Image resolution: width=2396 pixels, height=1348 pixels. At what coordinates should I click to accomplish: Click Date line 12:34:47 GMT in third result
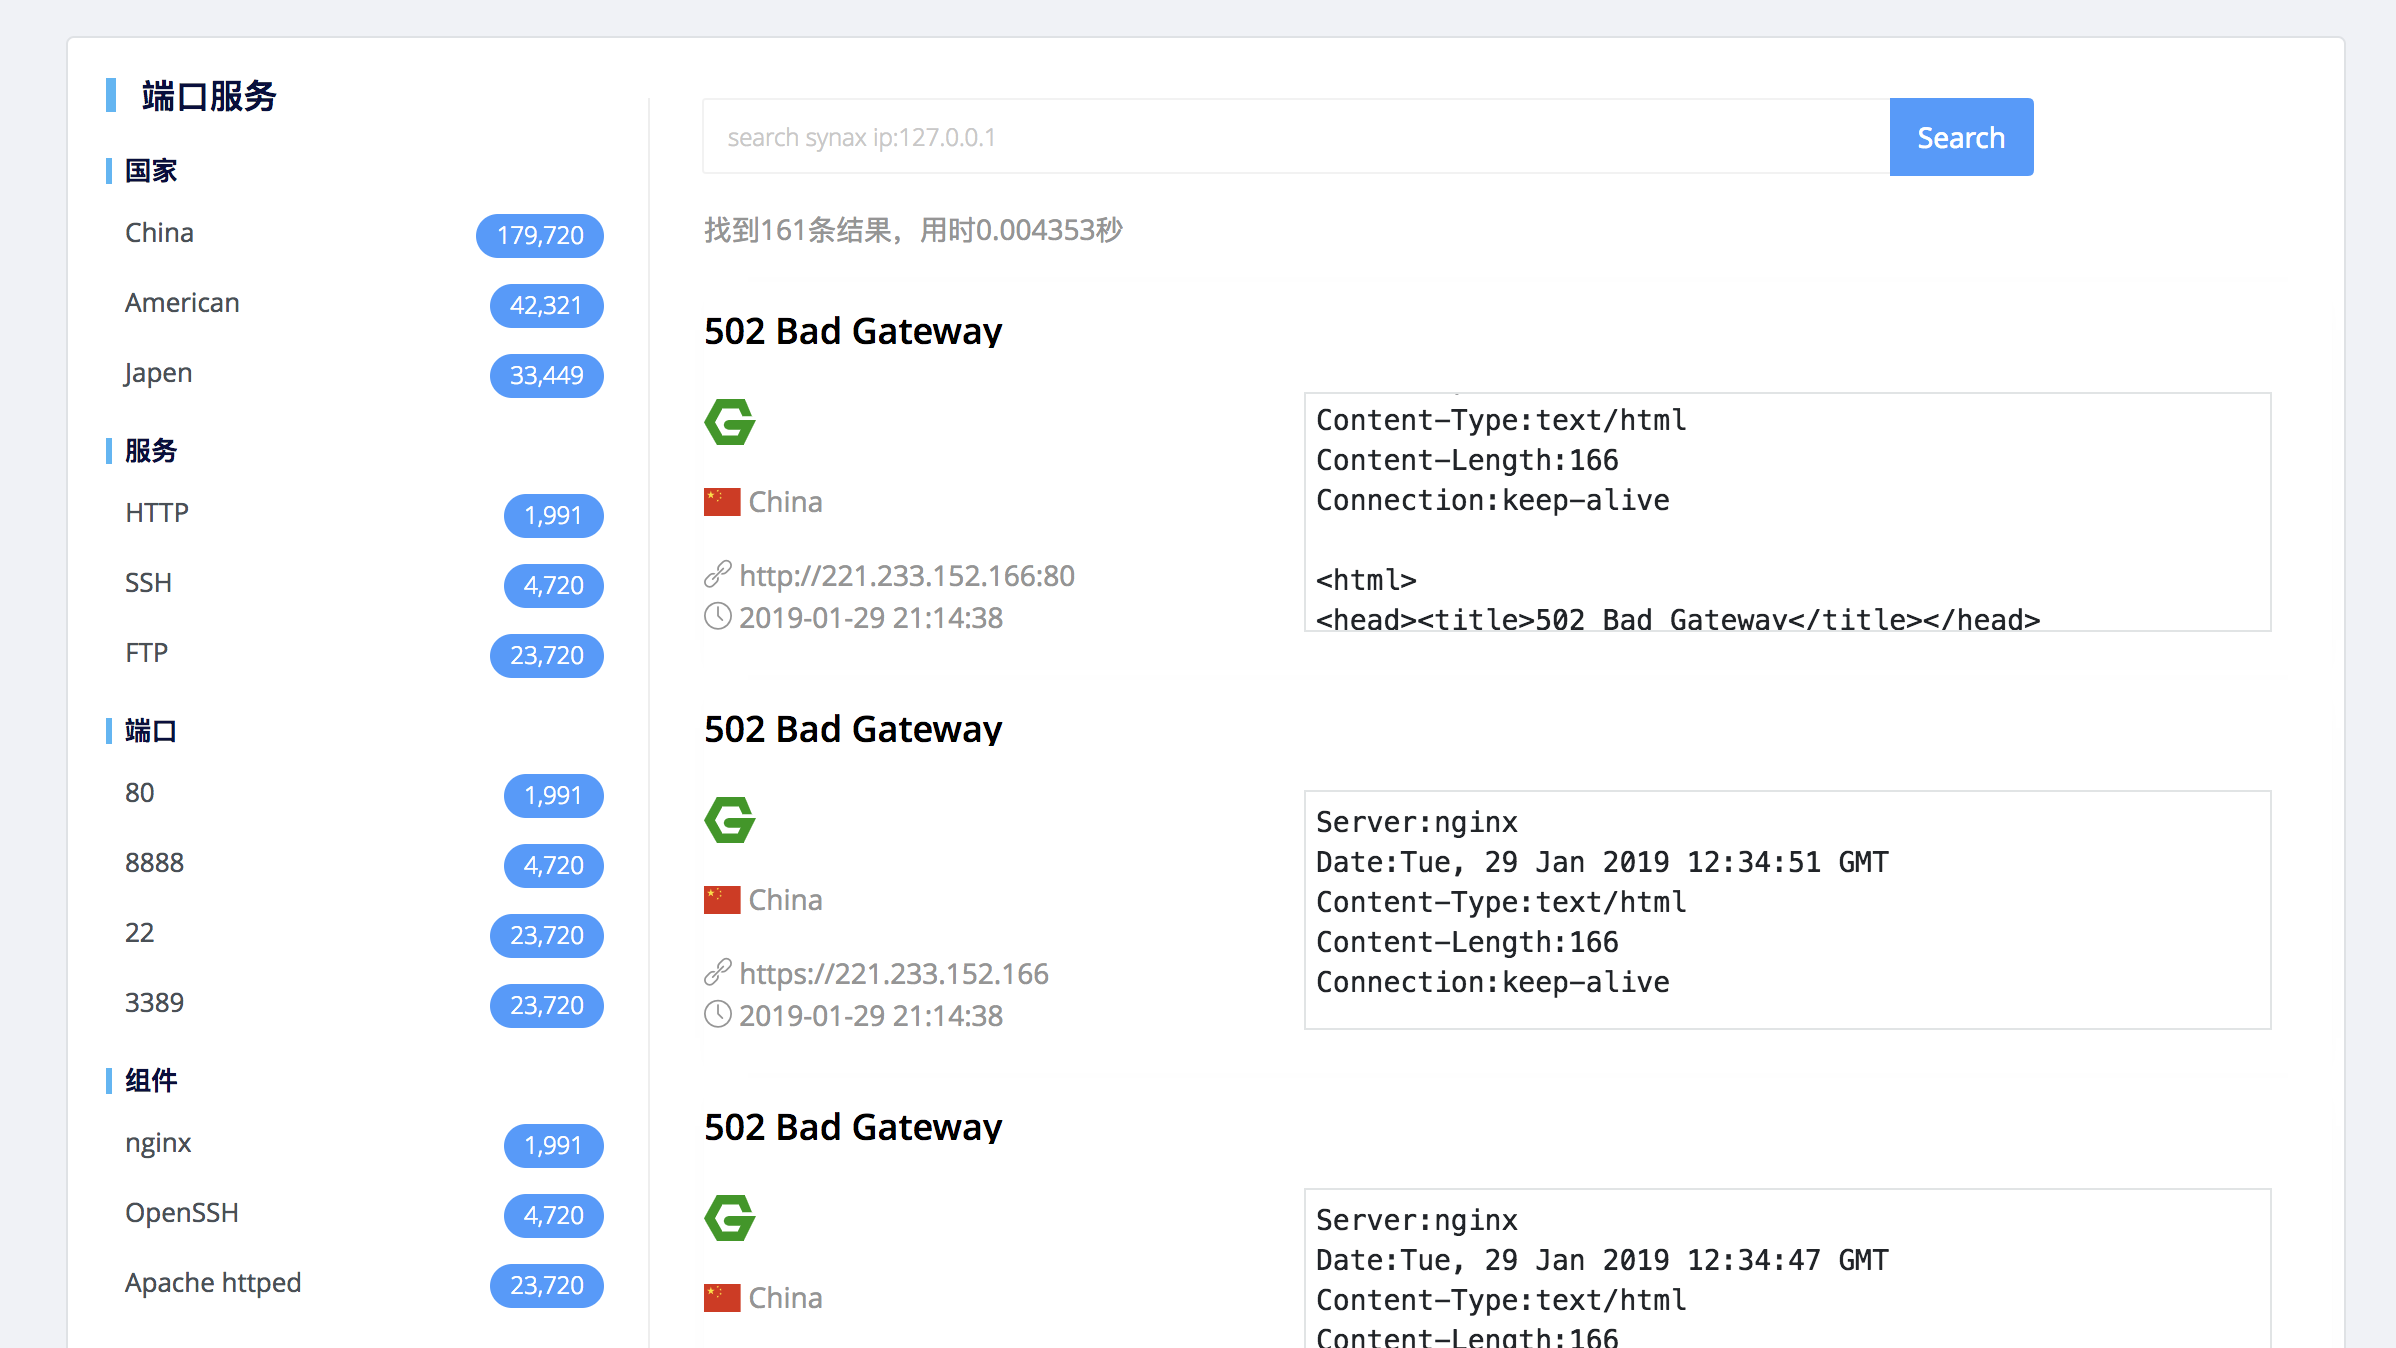pos(1602,1260)
